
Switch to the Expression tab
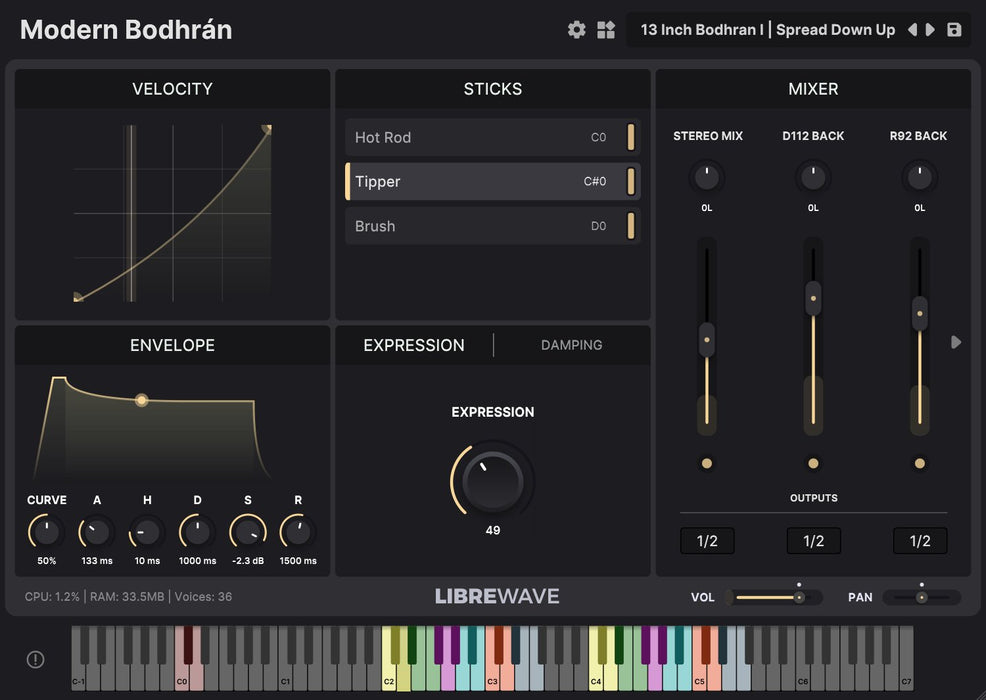(414, 345)
